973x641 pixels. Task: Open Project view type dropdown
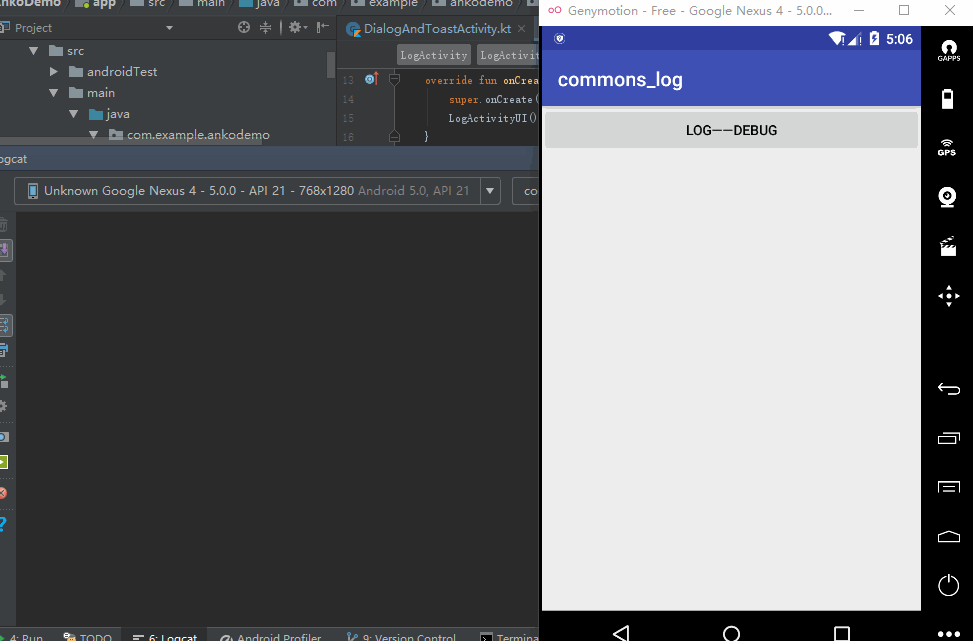tap(168, 28)
